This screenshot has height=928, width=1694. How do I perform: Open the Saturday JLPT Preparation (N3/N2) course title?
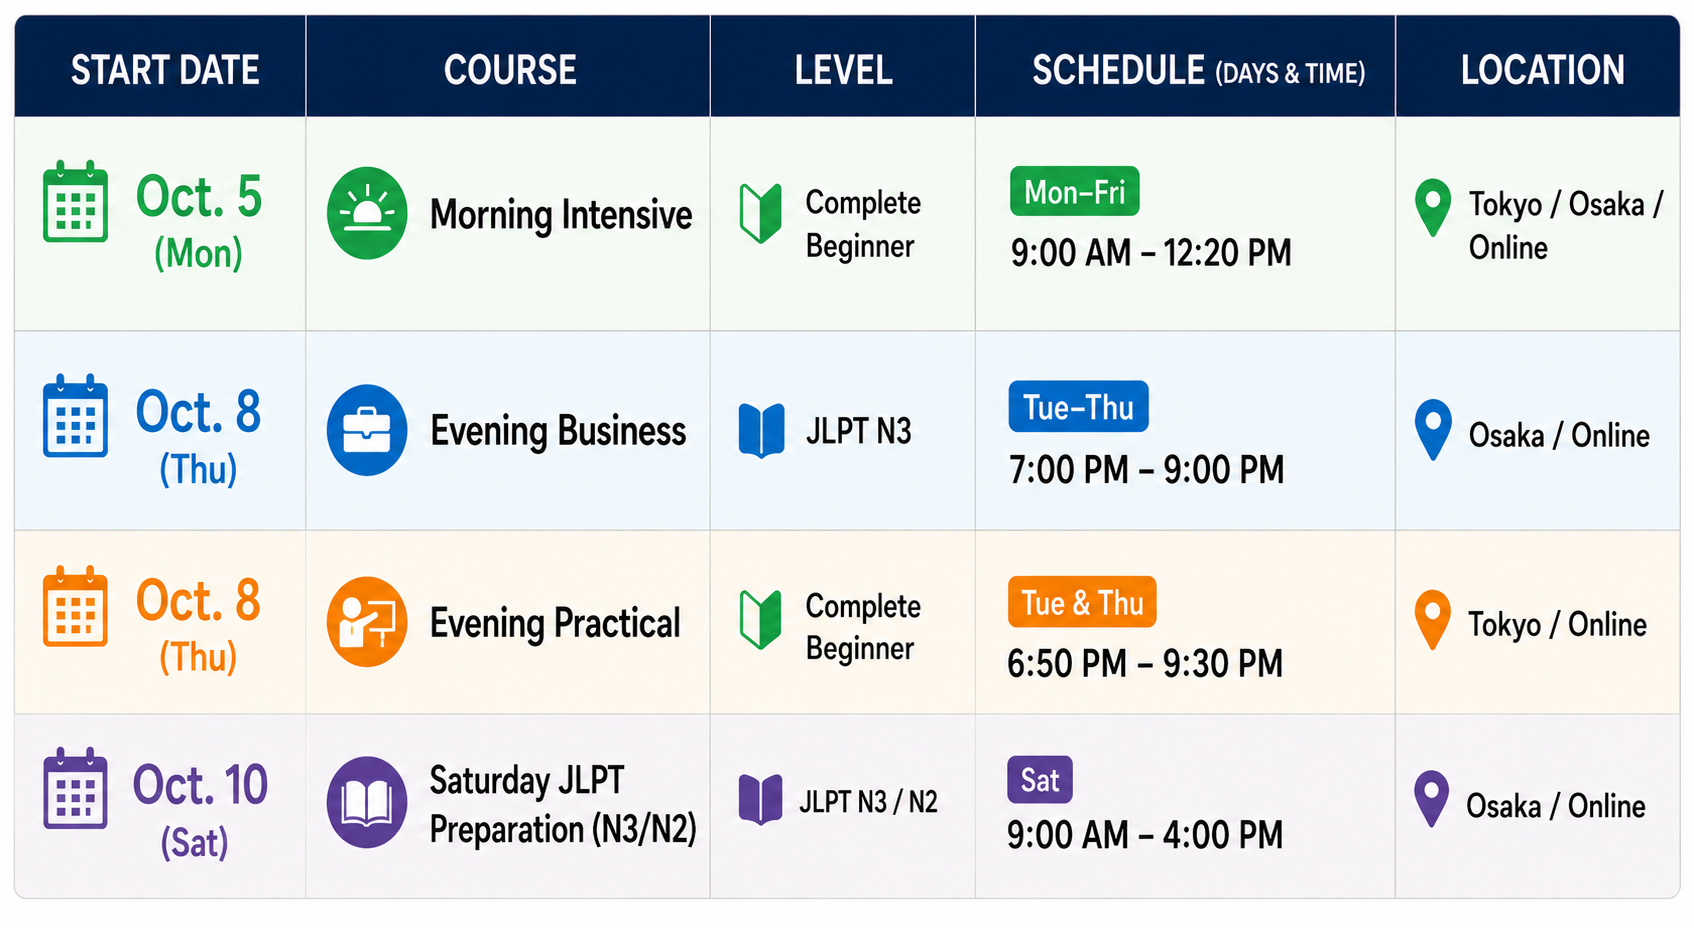click(563, 805)
